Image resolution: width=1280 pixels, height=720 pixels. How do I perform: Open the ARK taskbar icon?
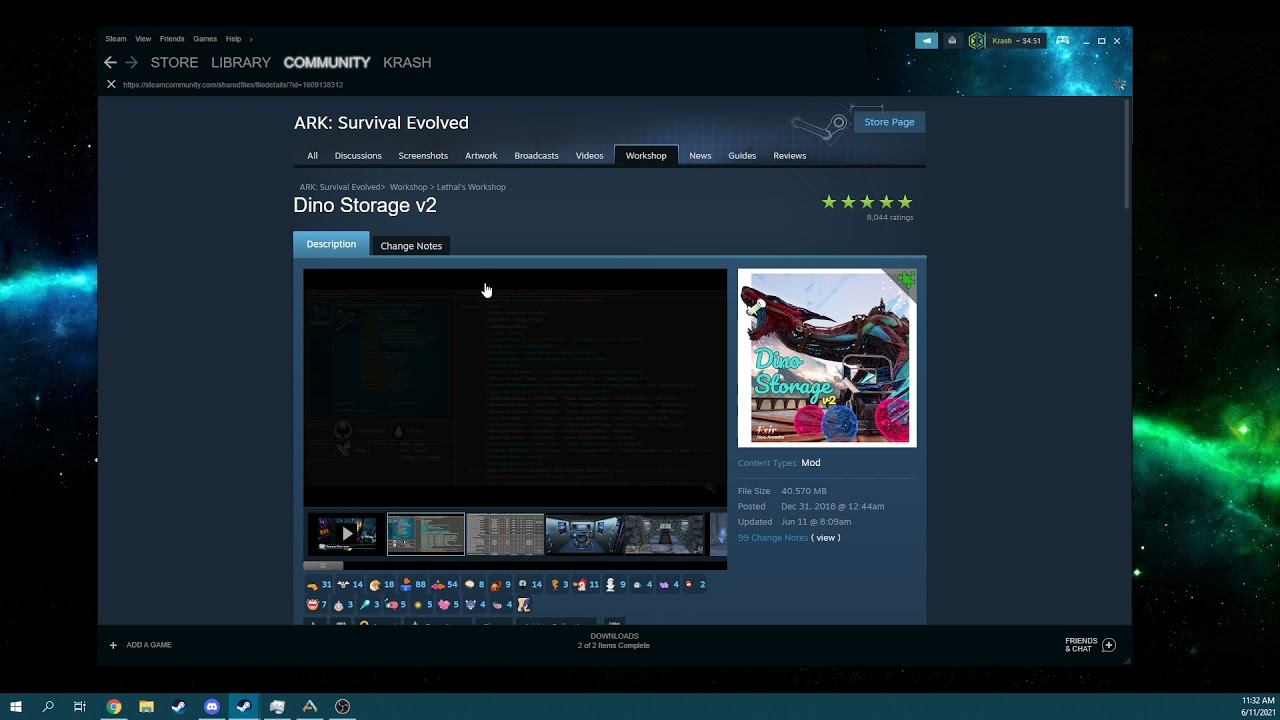coord(310,706)
